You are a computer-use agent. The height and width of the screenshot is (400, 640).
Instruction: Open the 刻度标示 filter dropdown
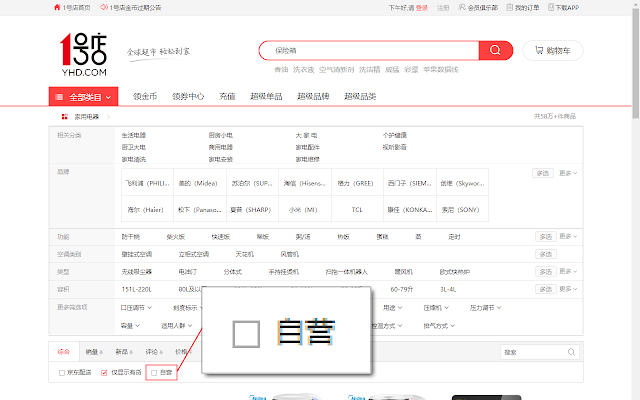(188, 308)
